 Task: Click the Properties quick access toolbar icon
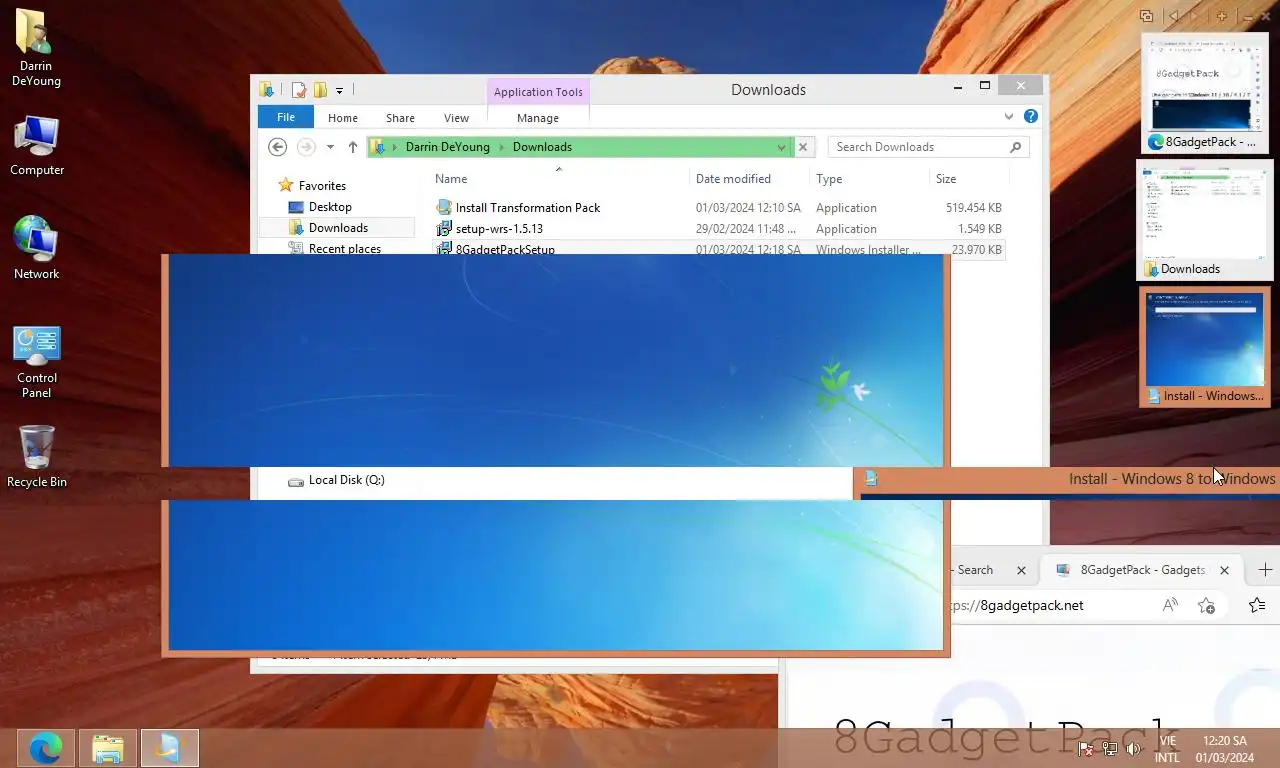299,90
